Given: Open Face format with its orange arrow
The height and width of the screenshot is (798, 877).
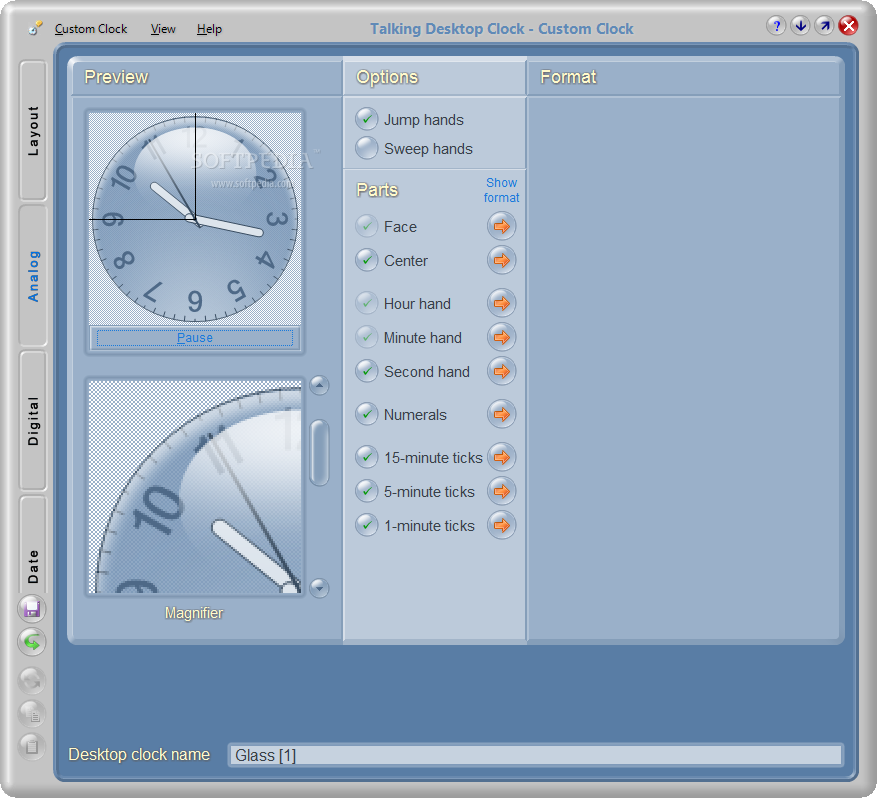Looking at the screenshot, I should click(x=501, y=226).
